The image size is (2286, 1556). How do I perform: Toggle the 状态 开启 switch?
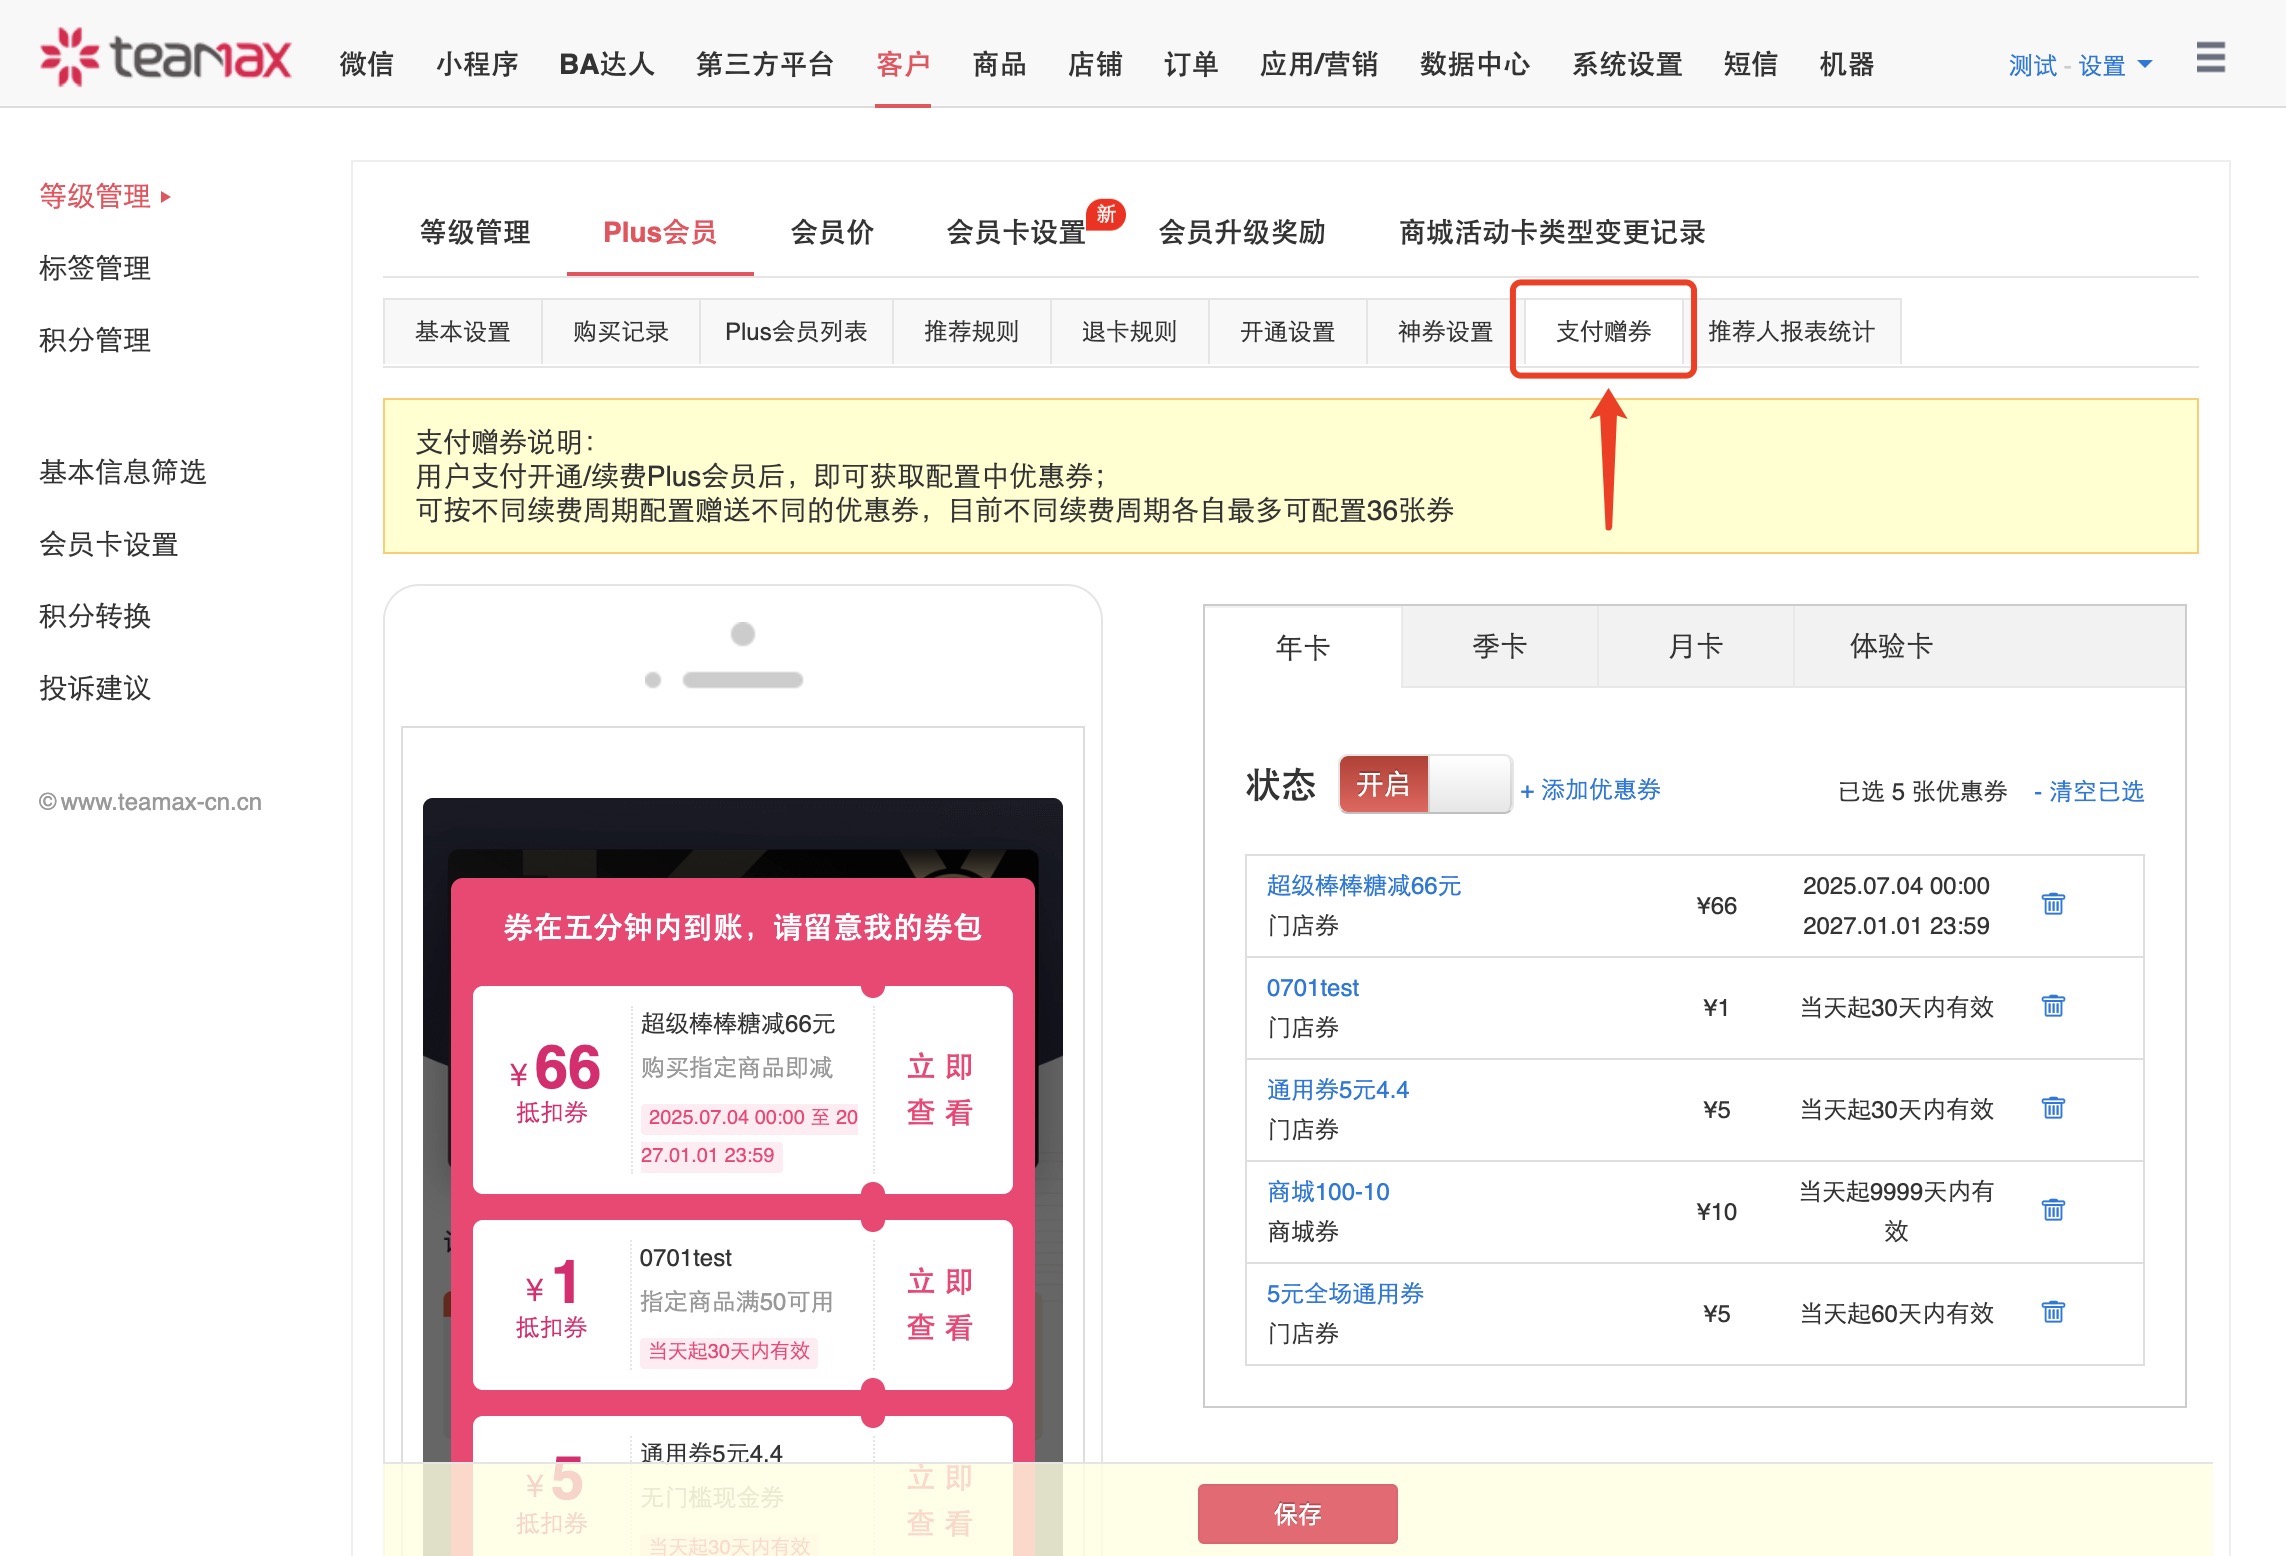[1424, 785]
